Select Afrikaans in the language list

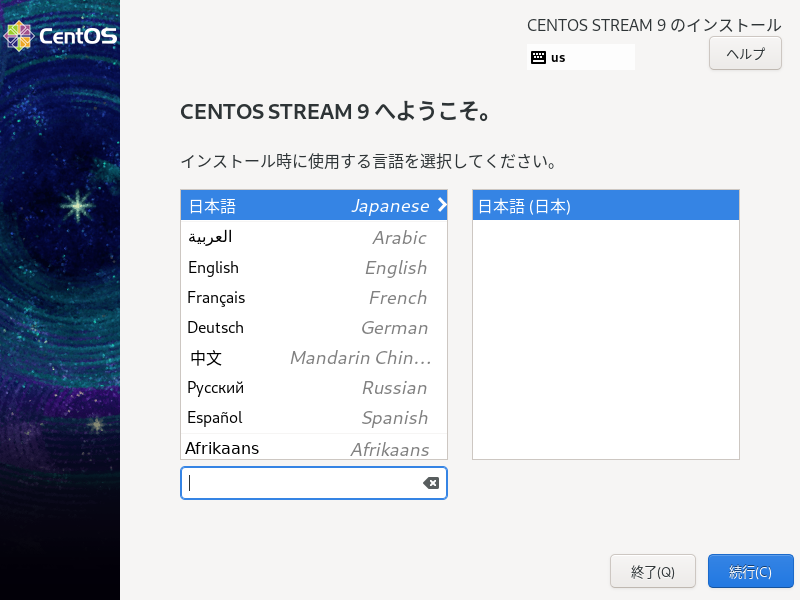pyautogui.click(x=314, y=447)
